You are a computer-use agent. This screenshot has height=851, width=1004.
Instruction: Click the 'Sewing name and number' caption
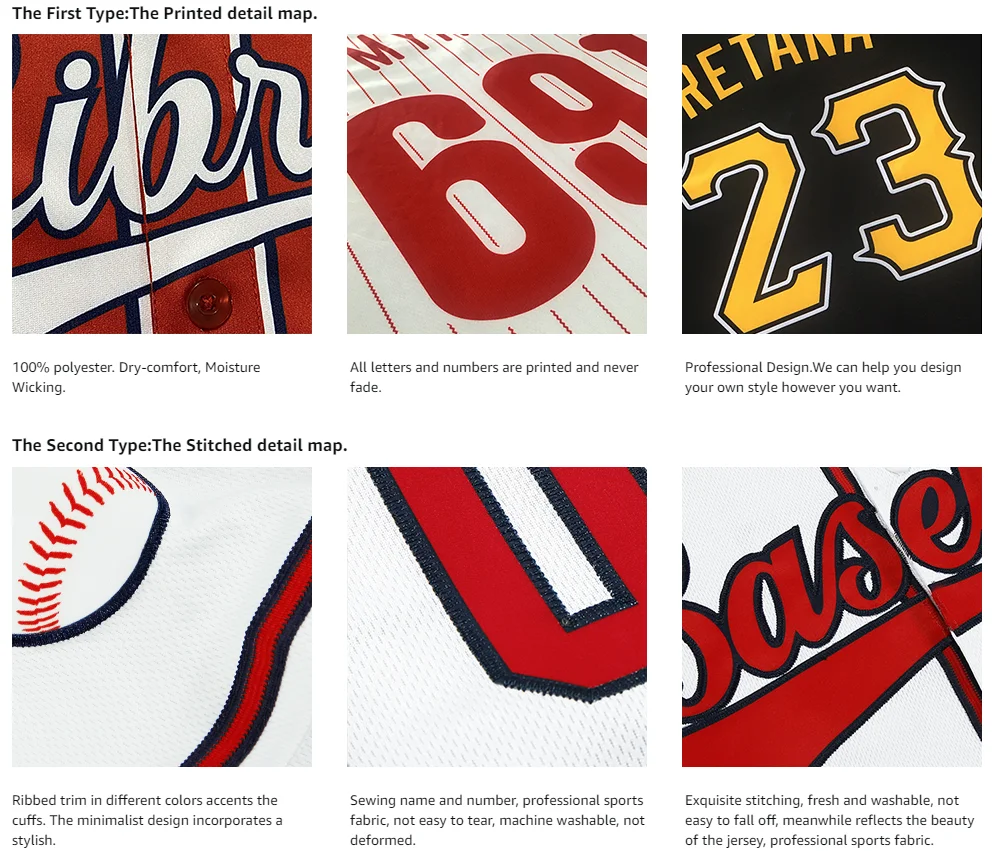pos(497,820)
